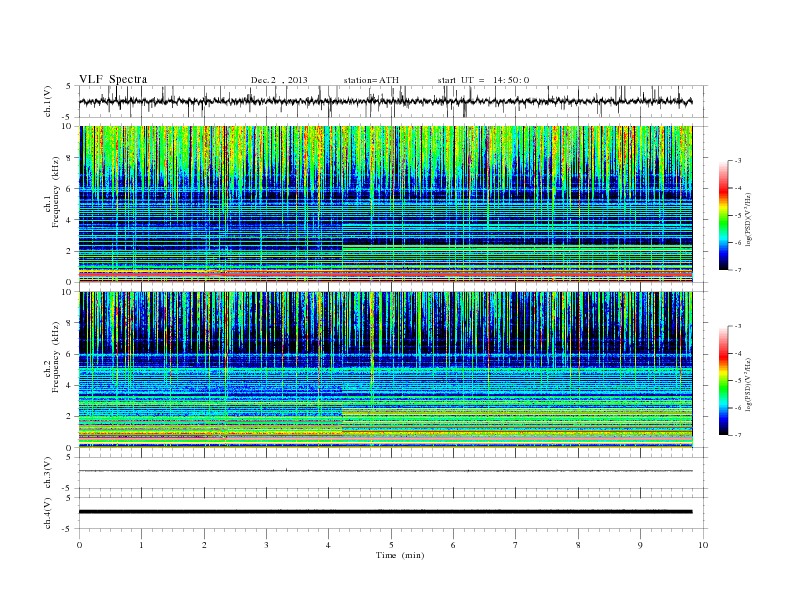
Task: Click the ch.2 colorbar PSD scale
Action: [723, 380]
